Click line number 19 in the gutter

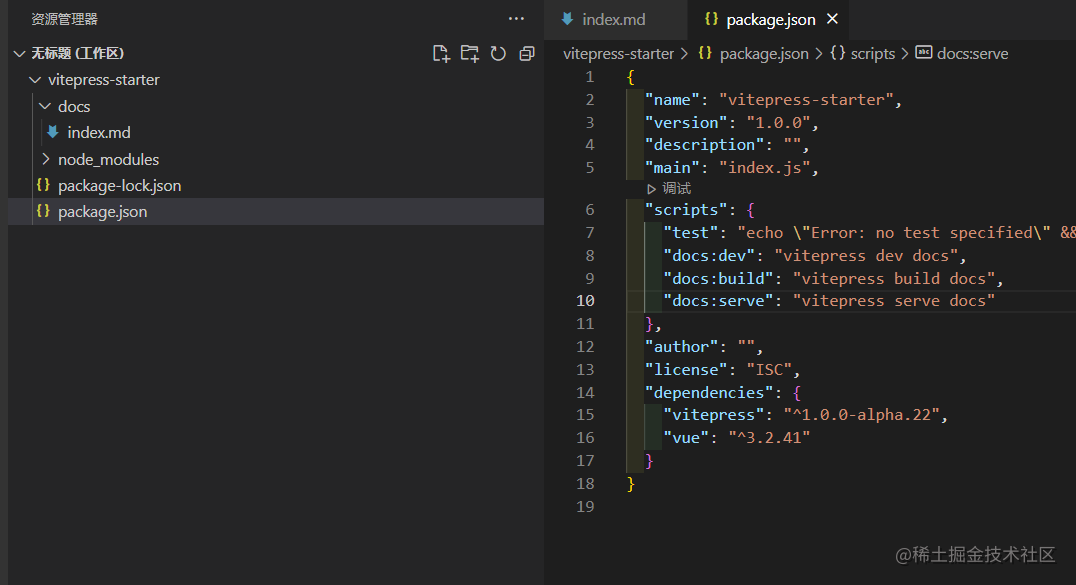pyautogui.click(x=585, y=507)
